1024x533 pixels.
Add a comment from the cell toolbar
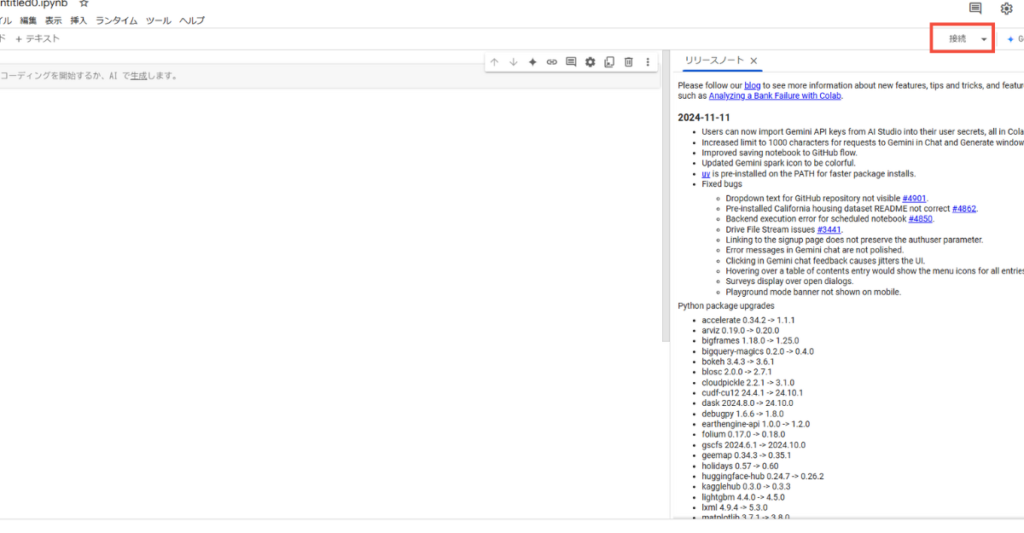[x=570, y=62]
